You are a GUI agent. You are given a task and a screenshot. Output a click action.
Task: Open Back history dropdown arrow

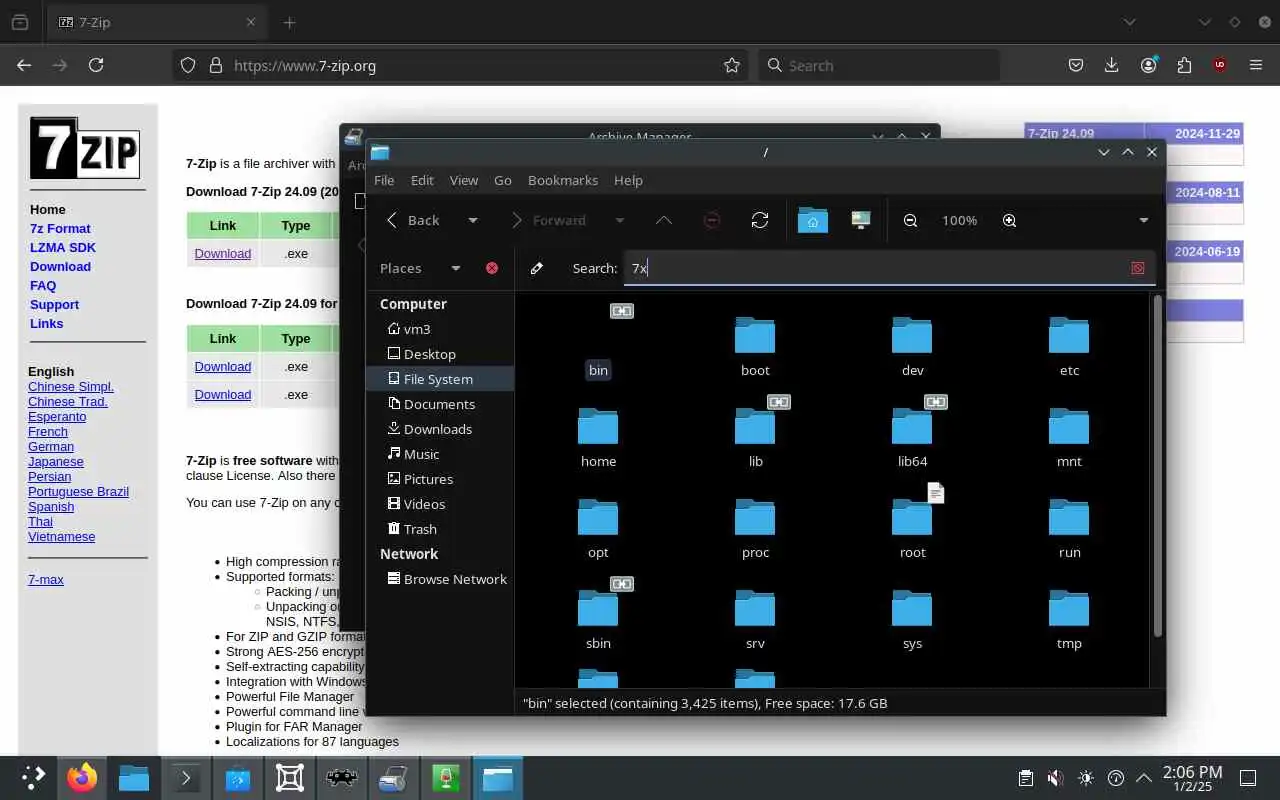click(473, 220)
